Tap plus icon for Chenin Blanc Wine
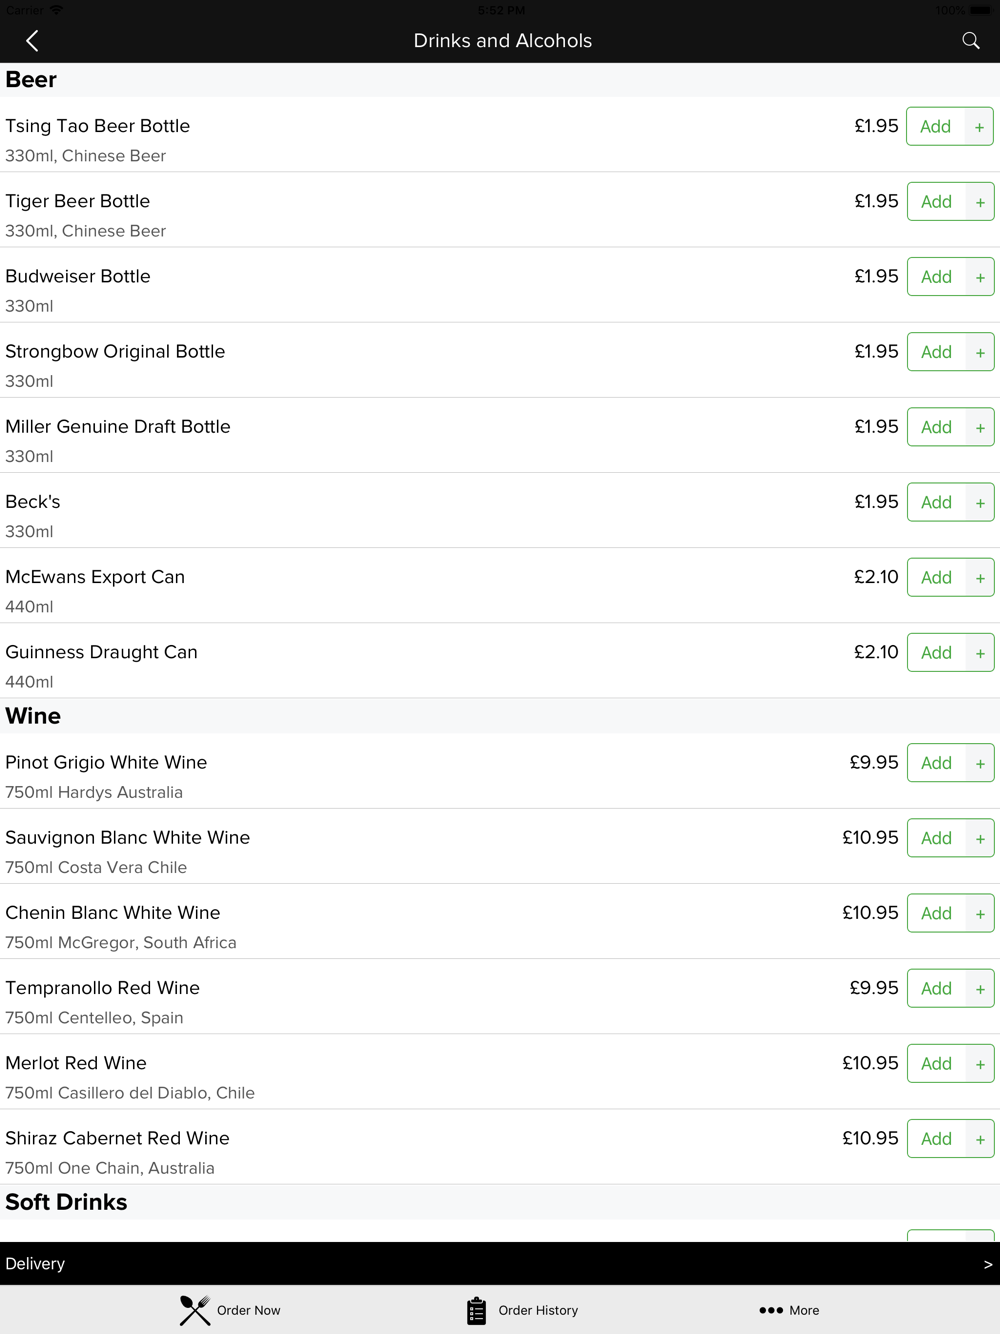 (980, 914)
